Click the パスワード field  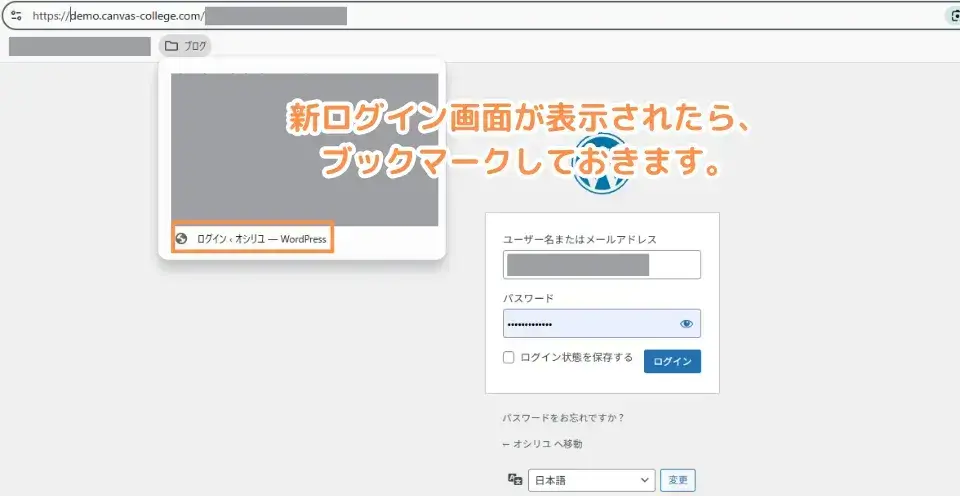pyautogui.click(x=602, y=323)
